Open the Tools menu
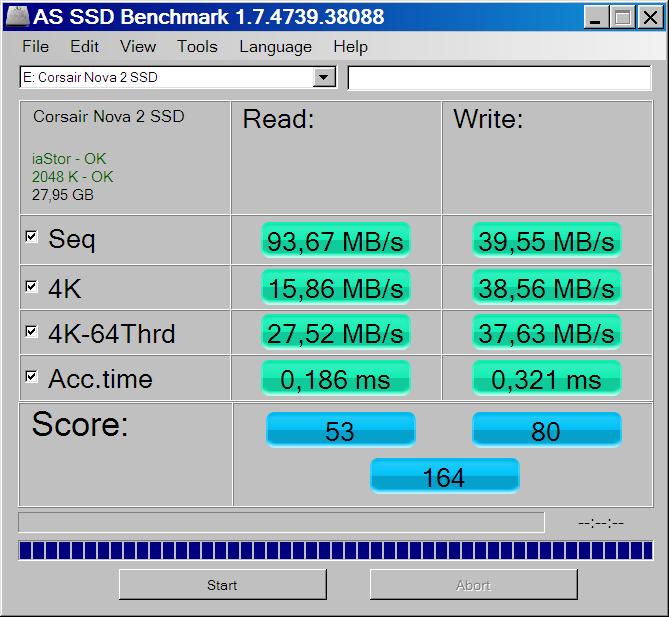 point(197,47)
